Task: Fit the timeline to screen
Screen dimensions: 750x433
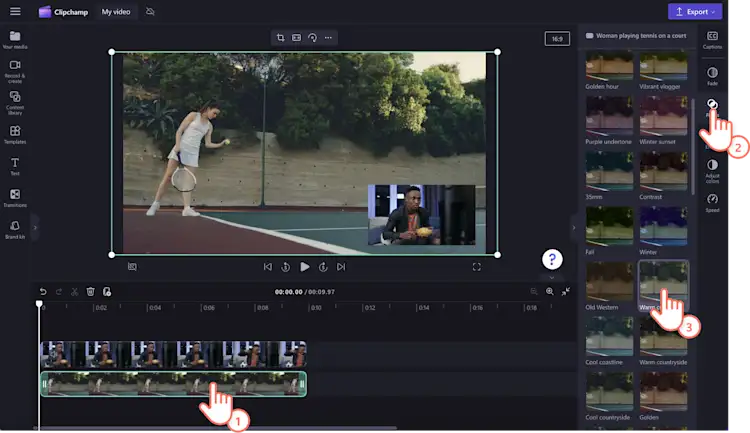Action: 565,291
